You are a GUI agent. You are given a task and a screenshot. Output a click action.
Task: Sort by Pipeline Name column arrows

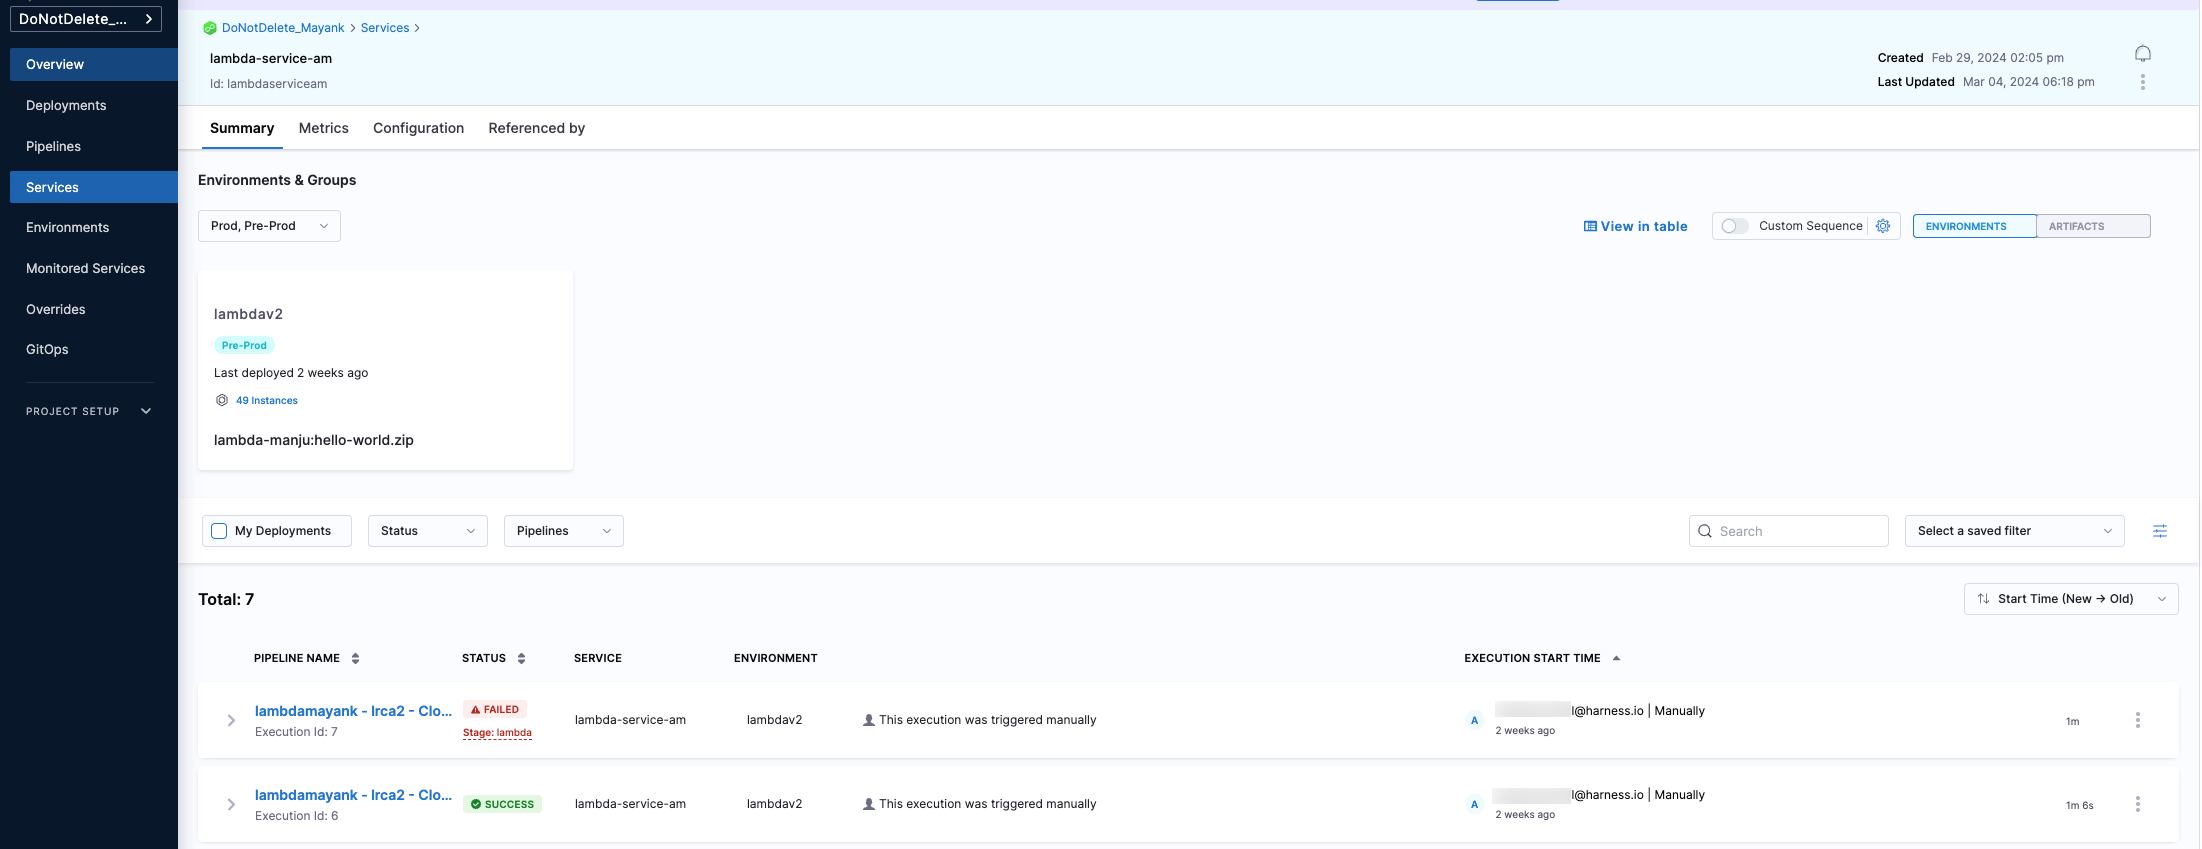(x=355, y=658)
